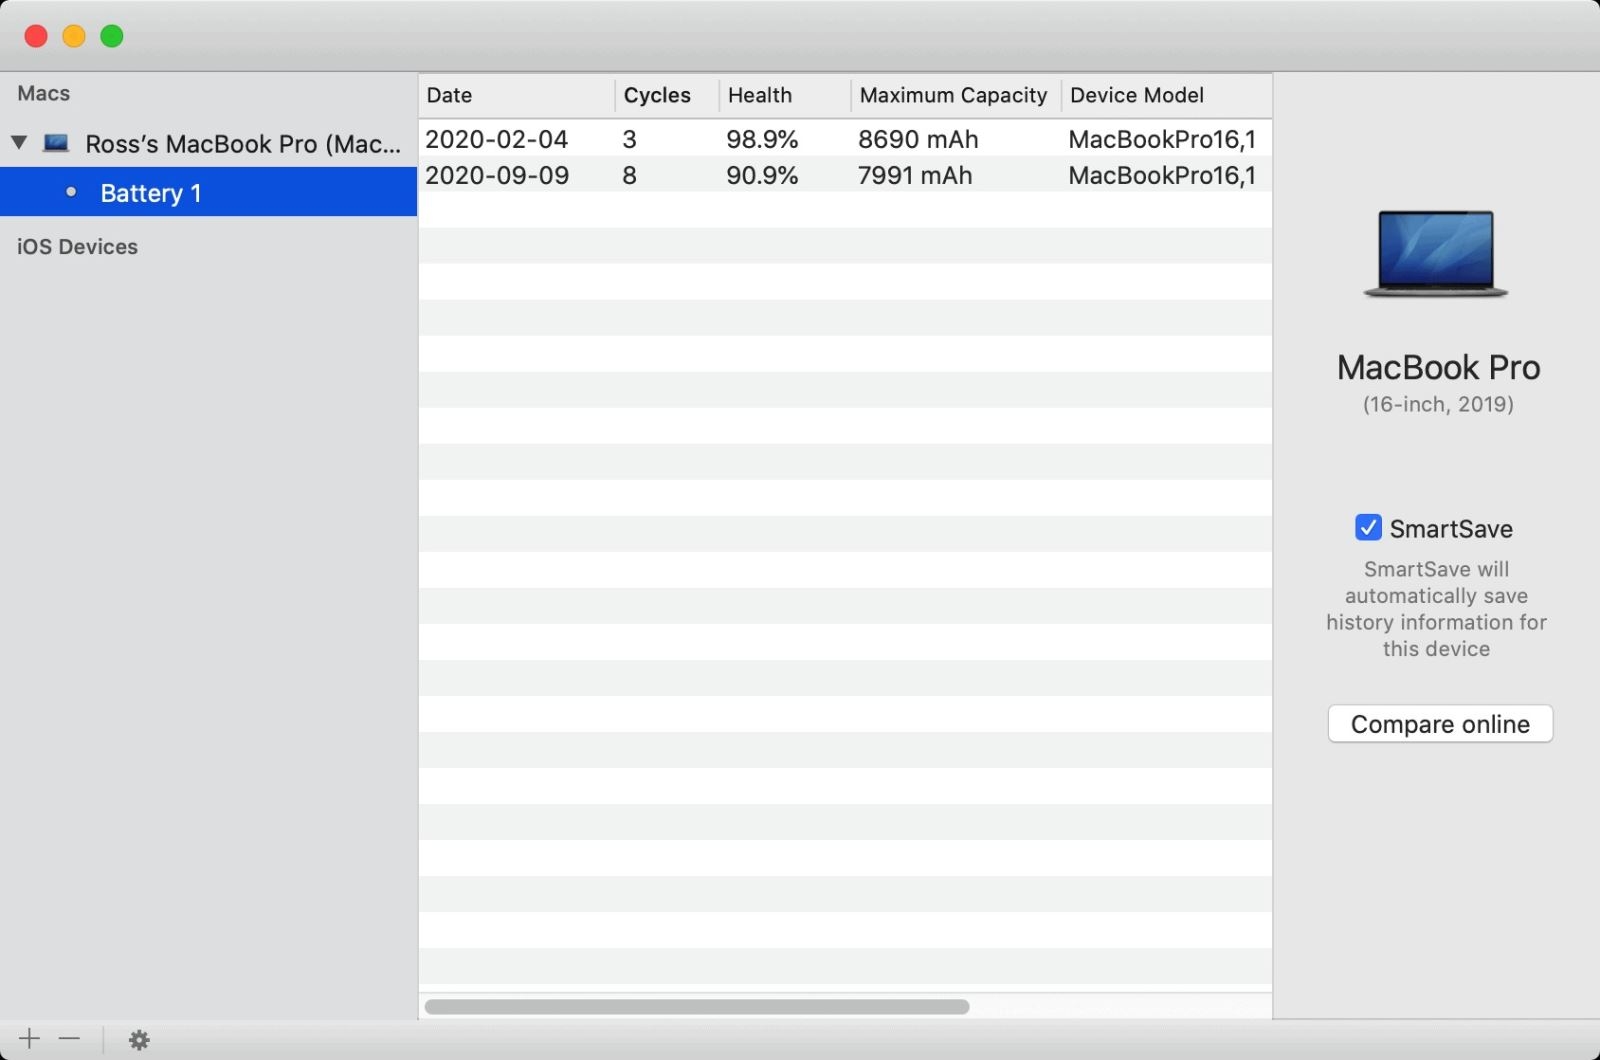Screen dimensions: 1600x1060
Task: Open the settings gear menu
Action: point(139,1040)
